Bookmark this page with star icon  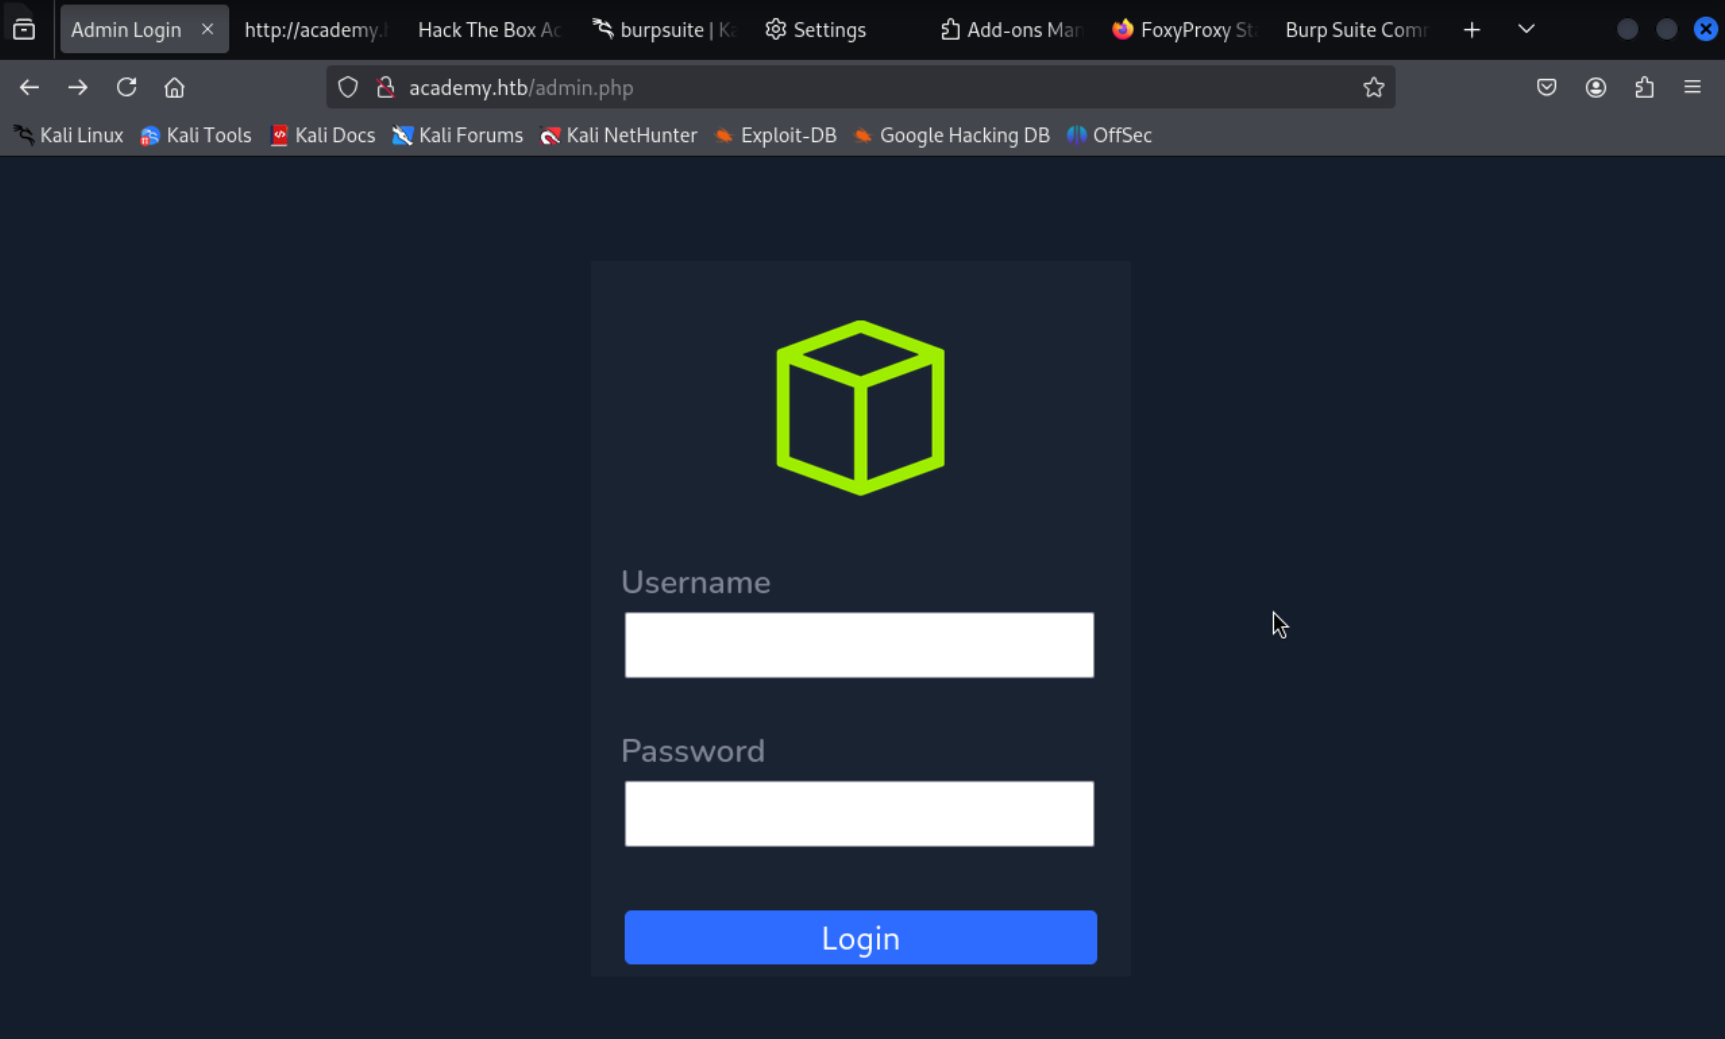tap(1373, 88)
